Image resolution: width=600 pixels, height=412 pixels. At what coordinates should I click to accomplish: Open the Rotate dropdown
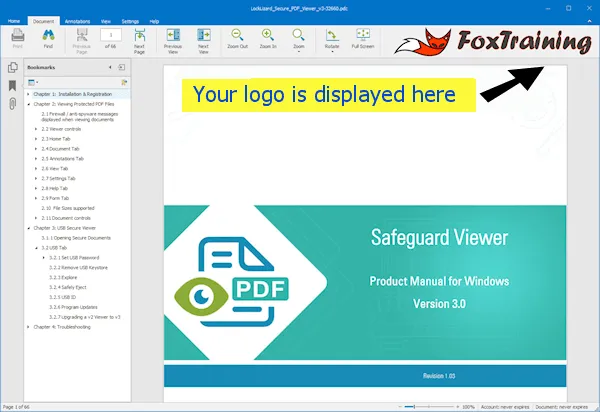(332, 40)
